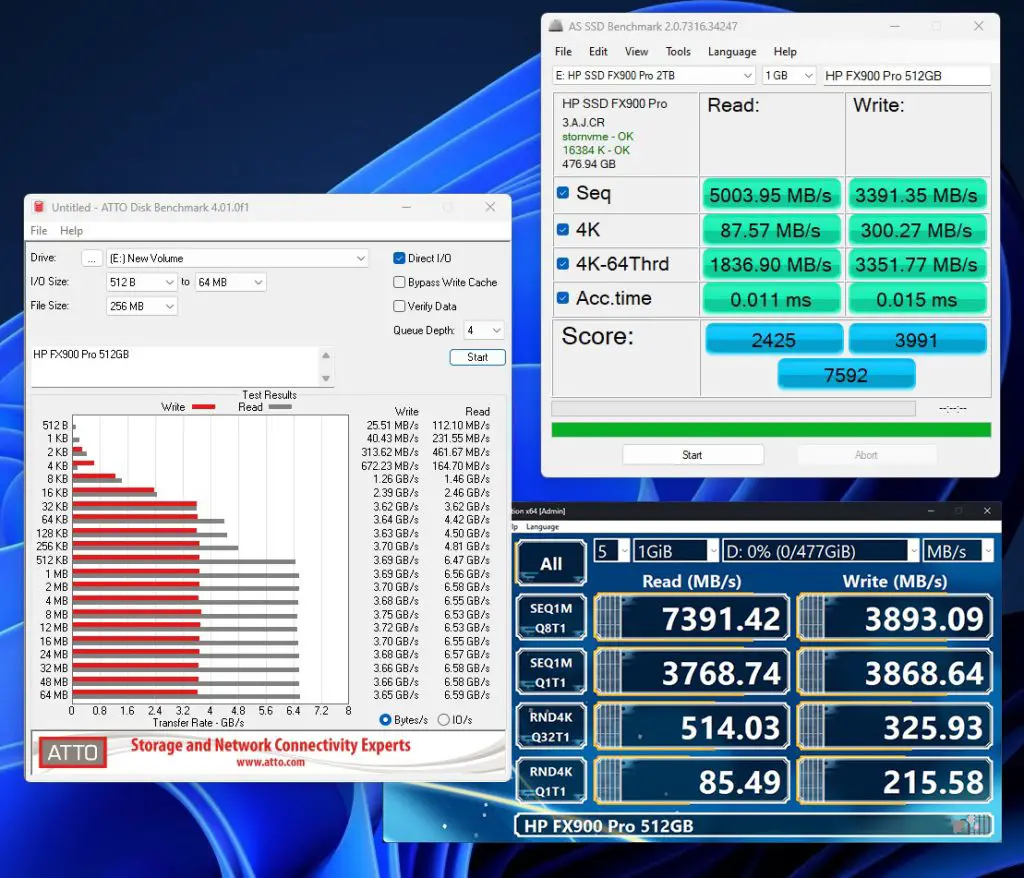The height and width of the screenshot is (878, 1024).
Task: Click ATTO 64 MB read value 6.59 GB/s
Action: [x=467, y=695]
